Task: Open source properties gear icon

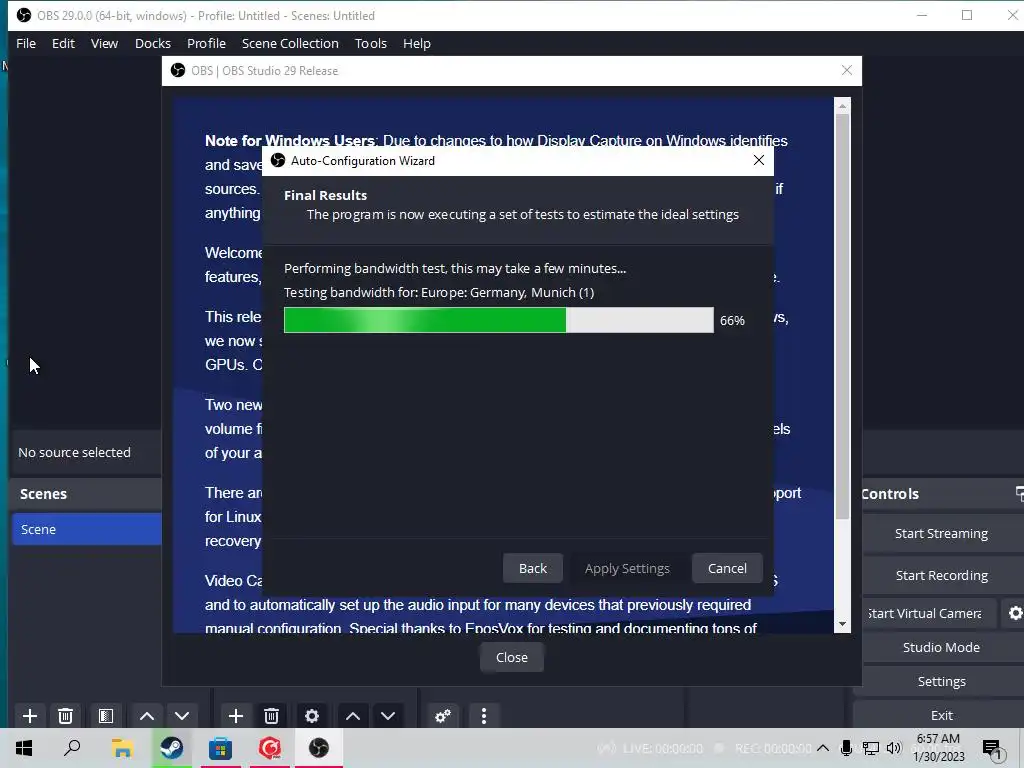Action: click(312, 716)
